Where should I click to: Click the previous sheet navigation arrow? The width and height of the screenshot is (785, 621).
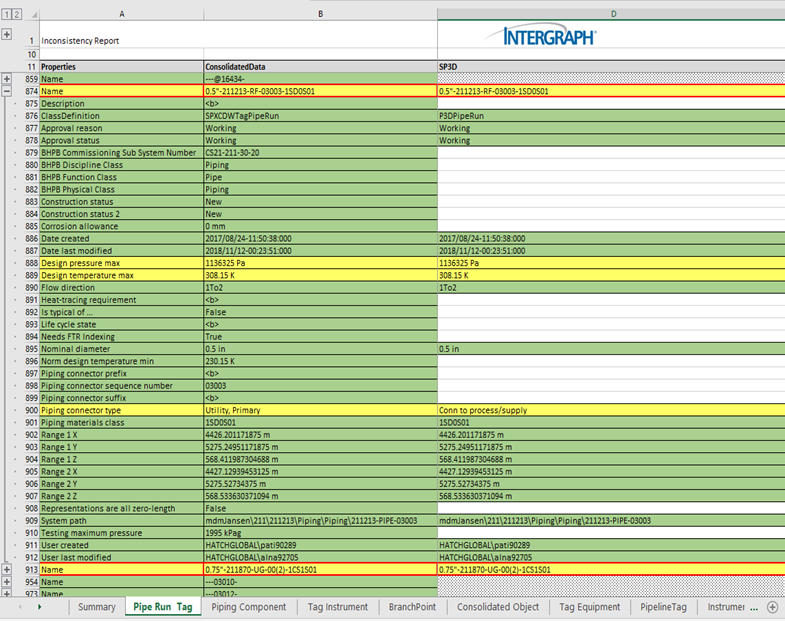tap(19, 607)
